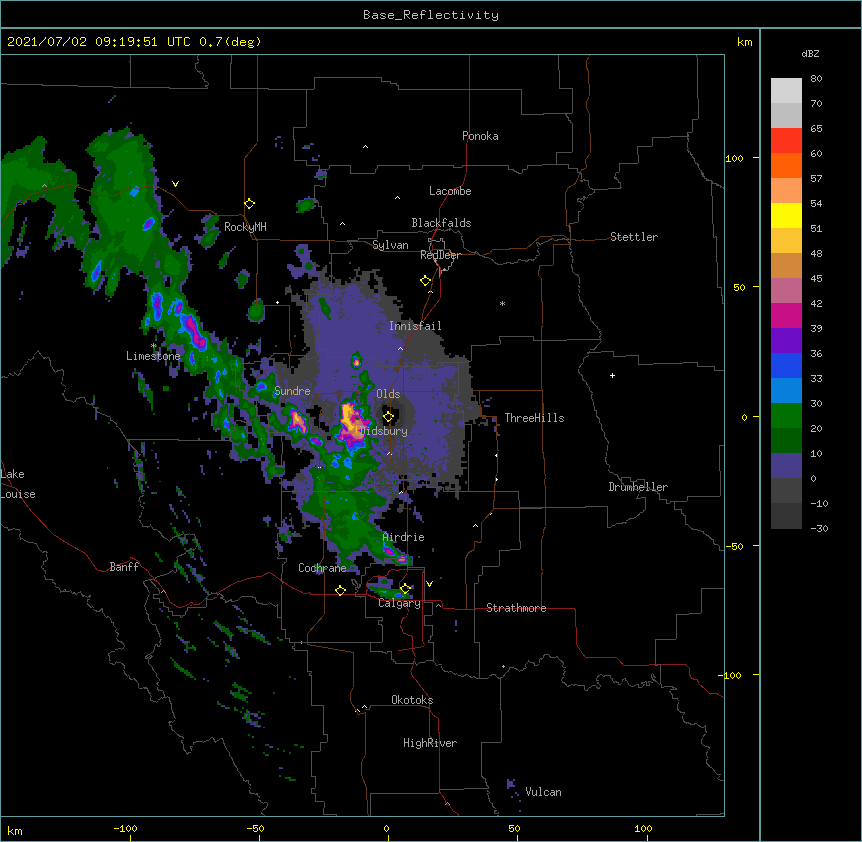This screenshot has width=862, height=842.
Task: Click the yellow diamond marker above Calgary label
Action: coord(405,589)
